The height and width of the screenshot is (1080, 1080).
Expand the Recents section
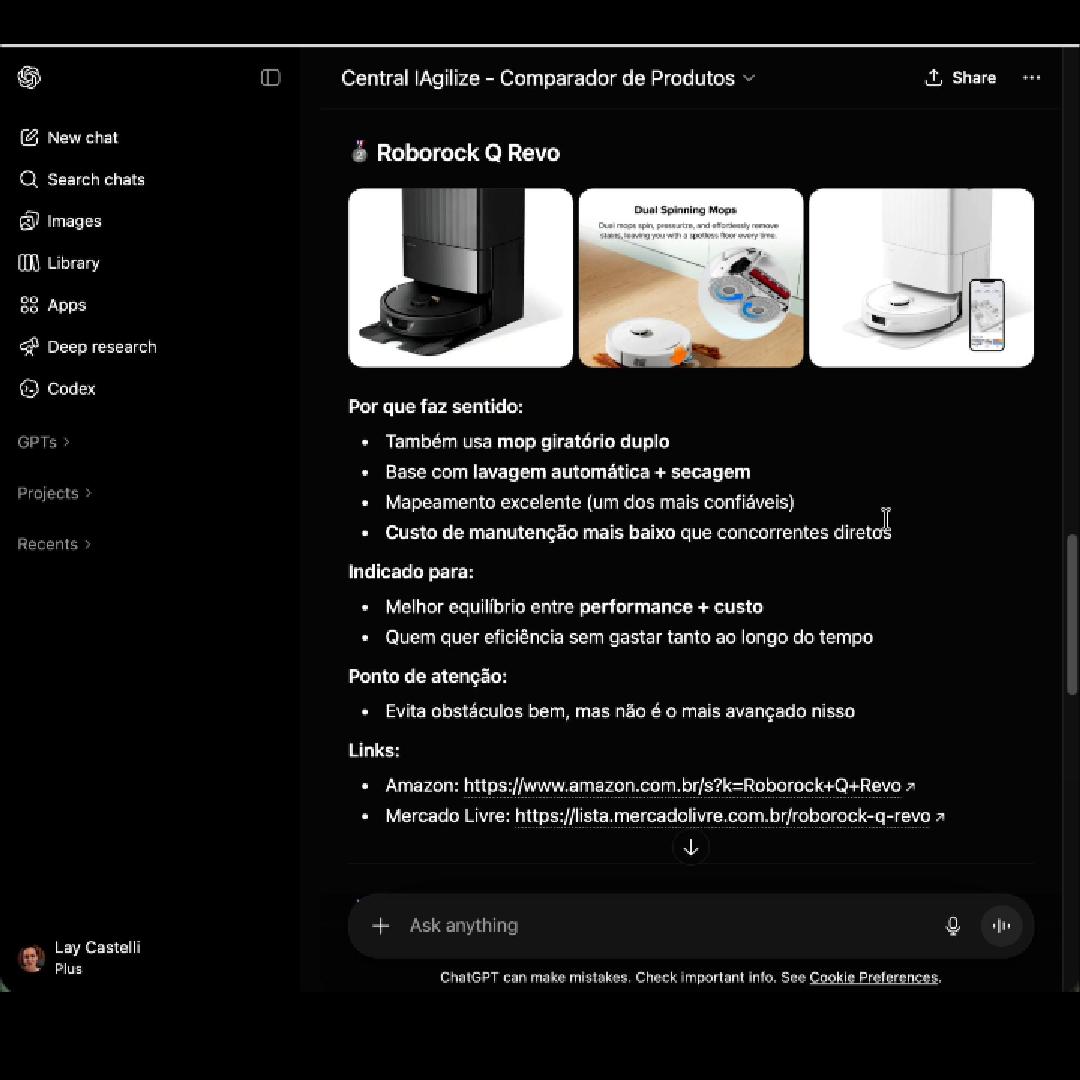[x=54, y=544]
